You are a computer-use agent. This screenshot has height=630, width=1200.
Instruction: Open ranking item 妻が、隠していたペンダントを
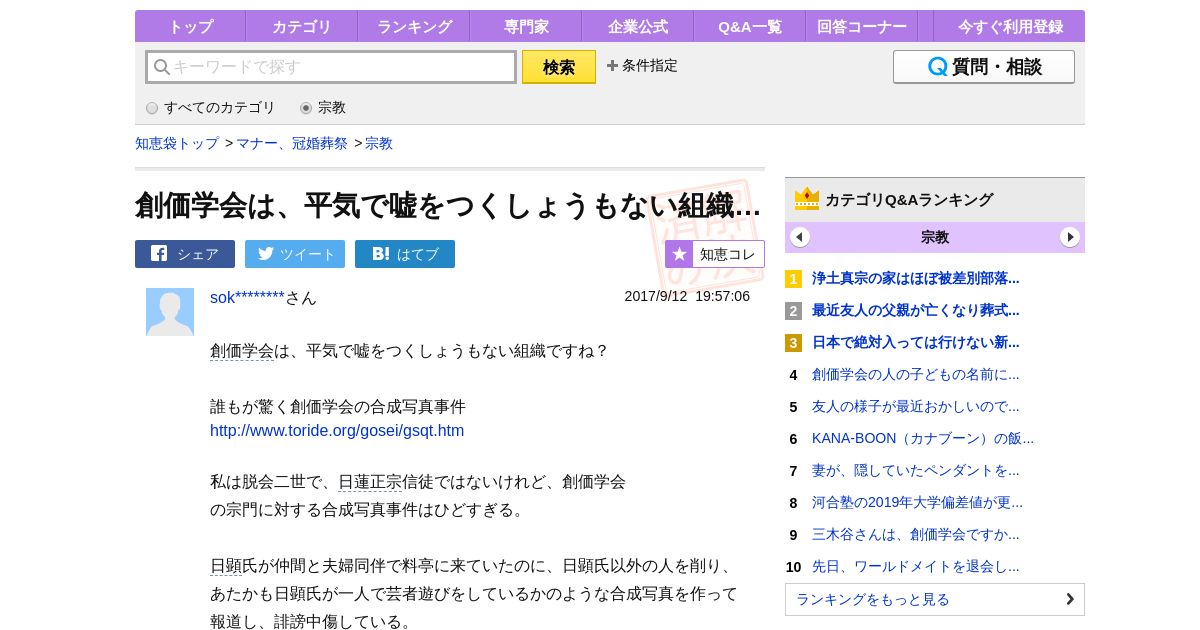click(916, 470)
